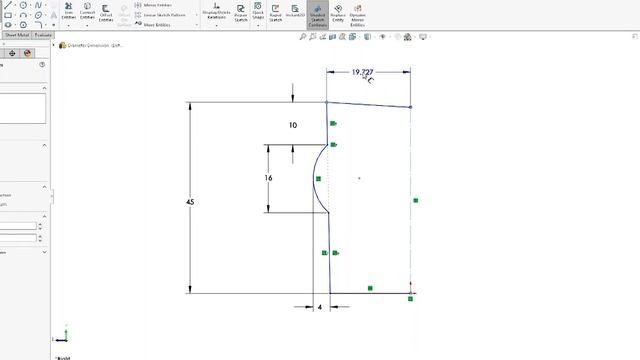
Task: Open the Apply Scene icon
Action: tap(407, 37)
